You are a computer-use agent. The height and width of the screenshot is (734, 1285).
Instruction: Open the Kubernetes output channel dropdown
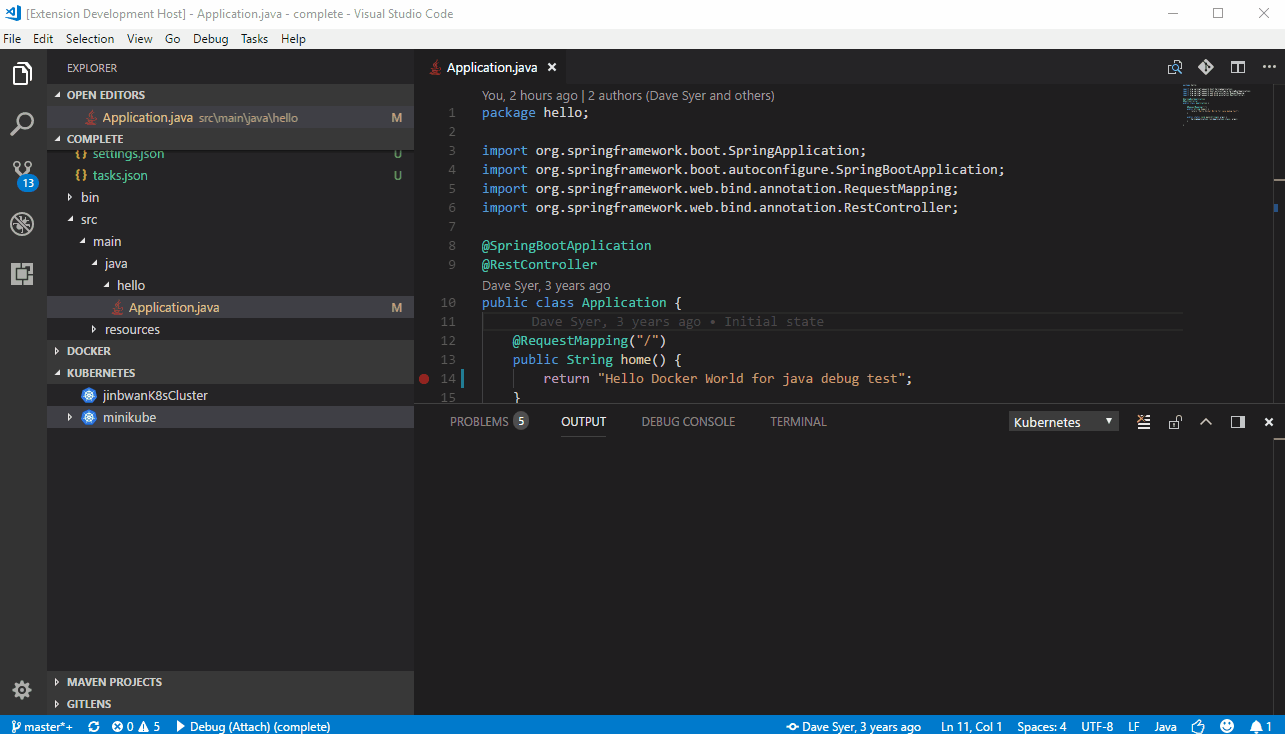click(x=1064, y=422)
